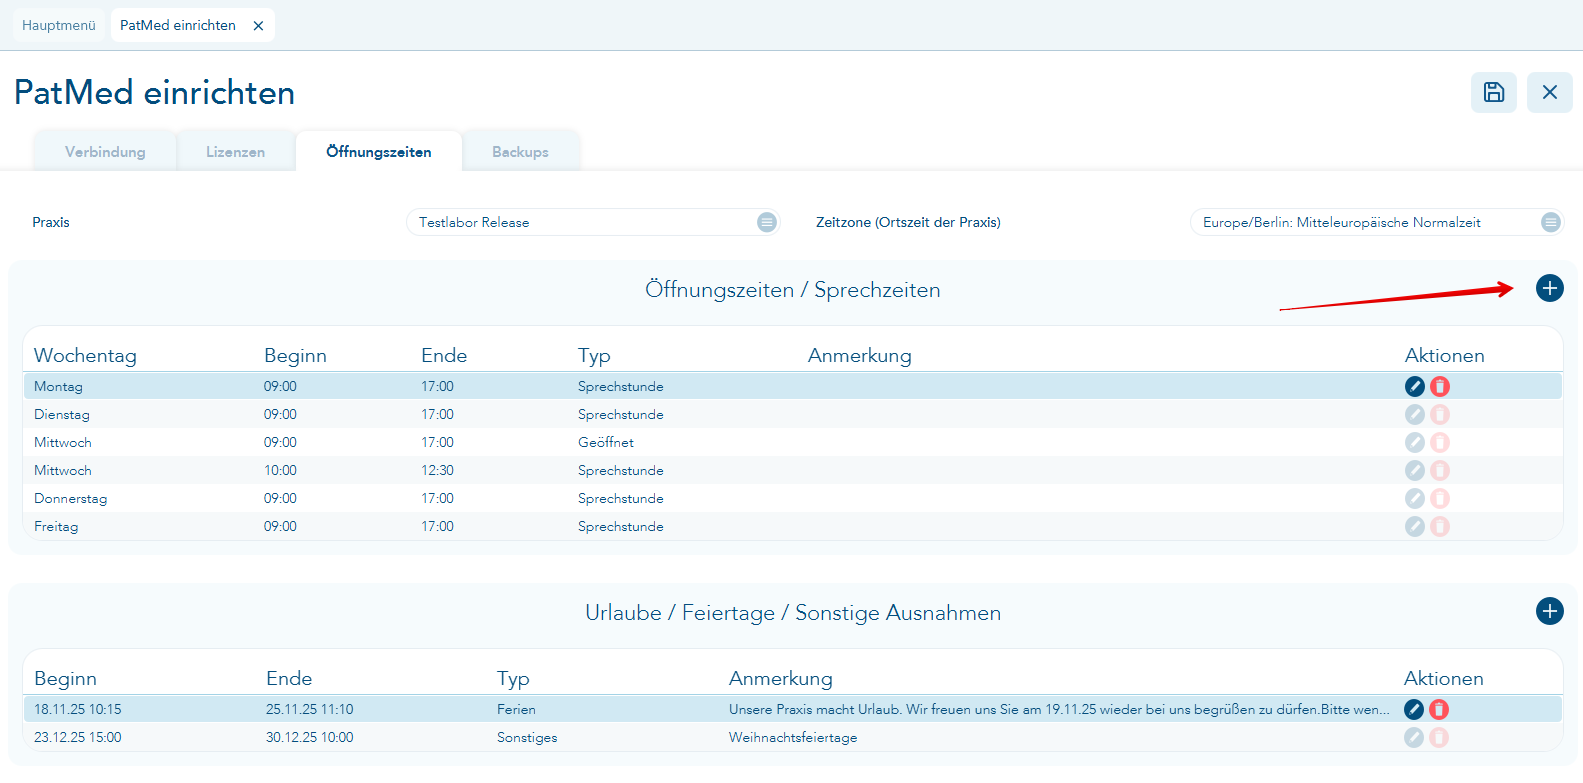Viewport: 1583px width, 783px height.
Task: Click the 12:30 Ende cell
Action: (437, 470)
